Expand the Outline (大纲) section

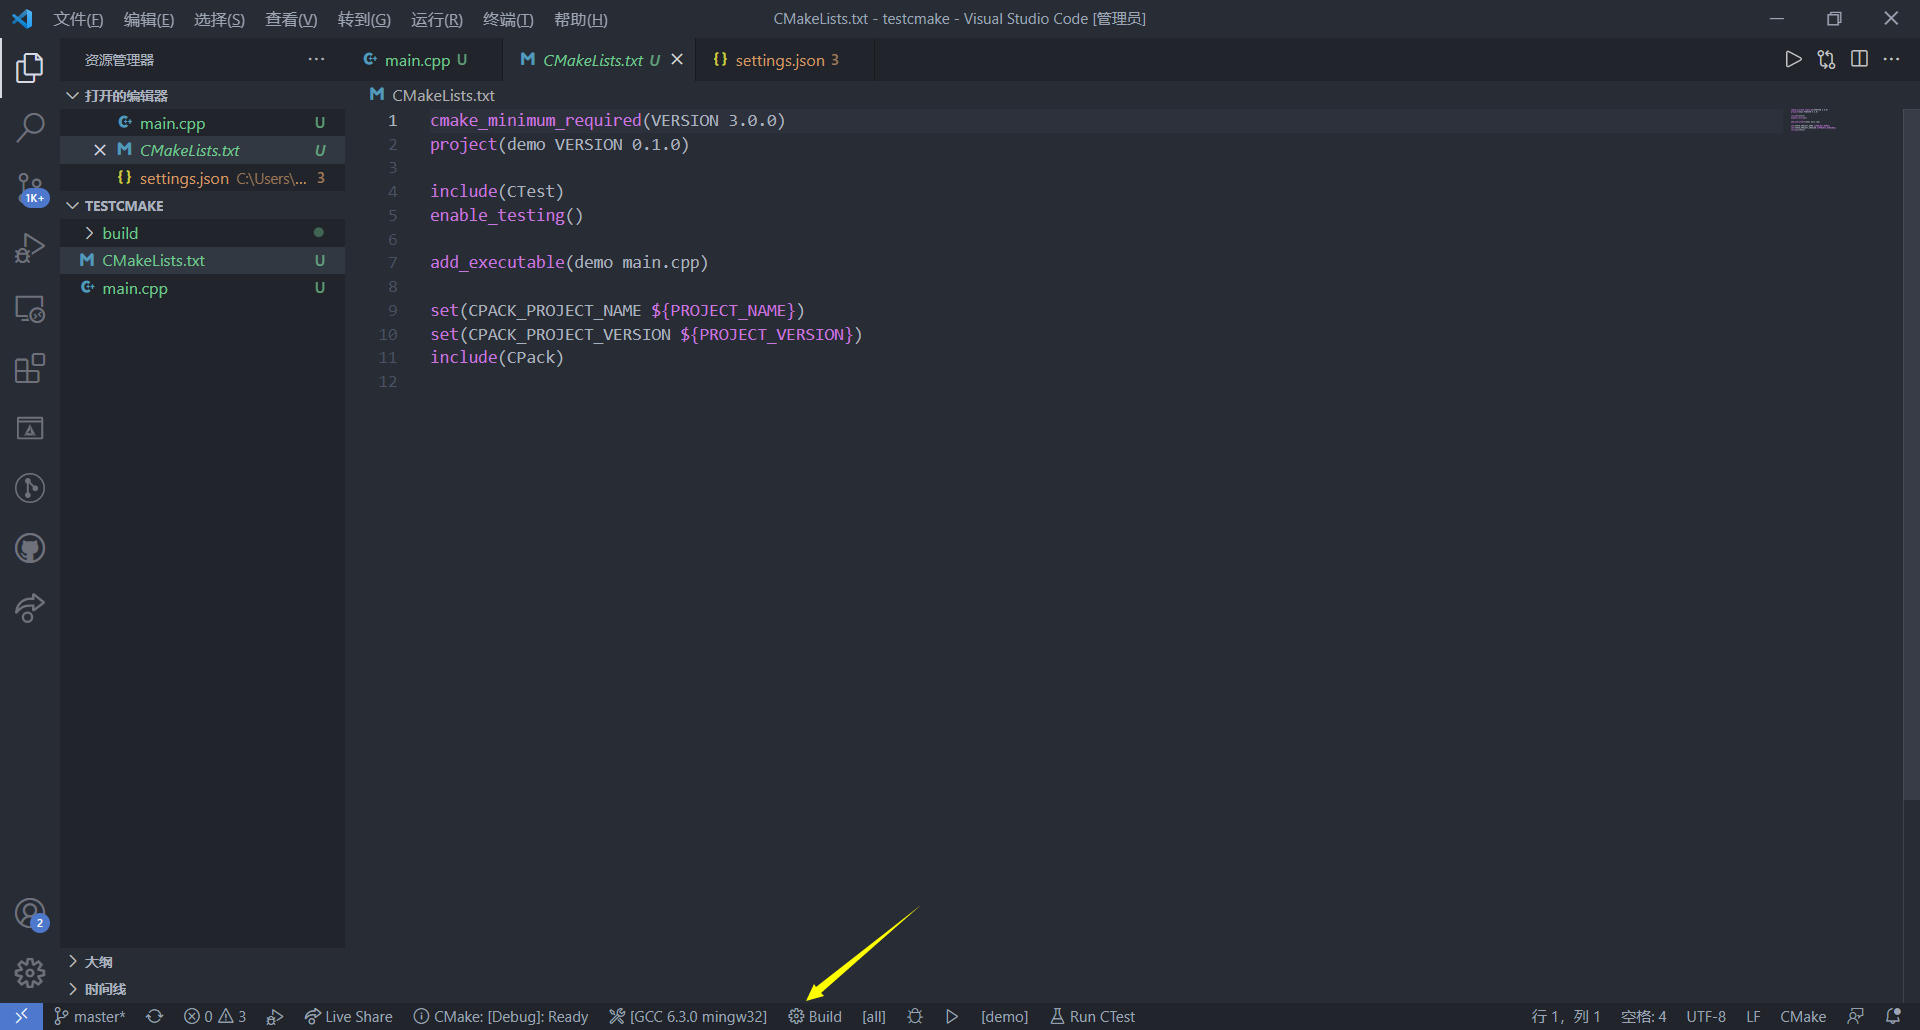click(x=203, y=962)
